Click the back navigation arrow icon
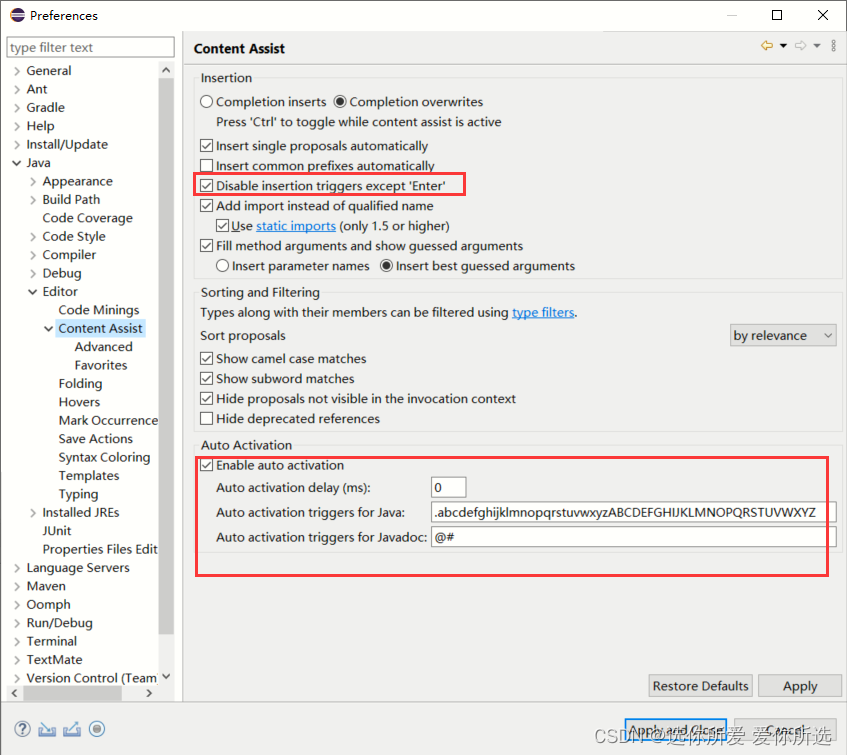 pos(767,46)
